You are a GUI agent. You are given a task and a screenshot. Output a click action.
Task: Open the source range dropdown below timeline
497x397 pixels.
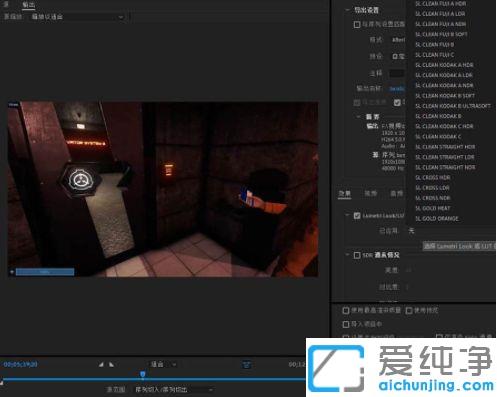(173, 389)
